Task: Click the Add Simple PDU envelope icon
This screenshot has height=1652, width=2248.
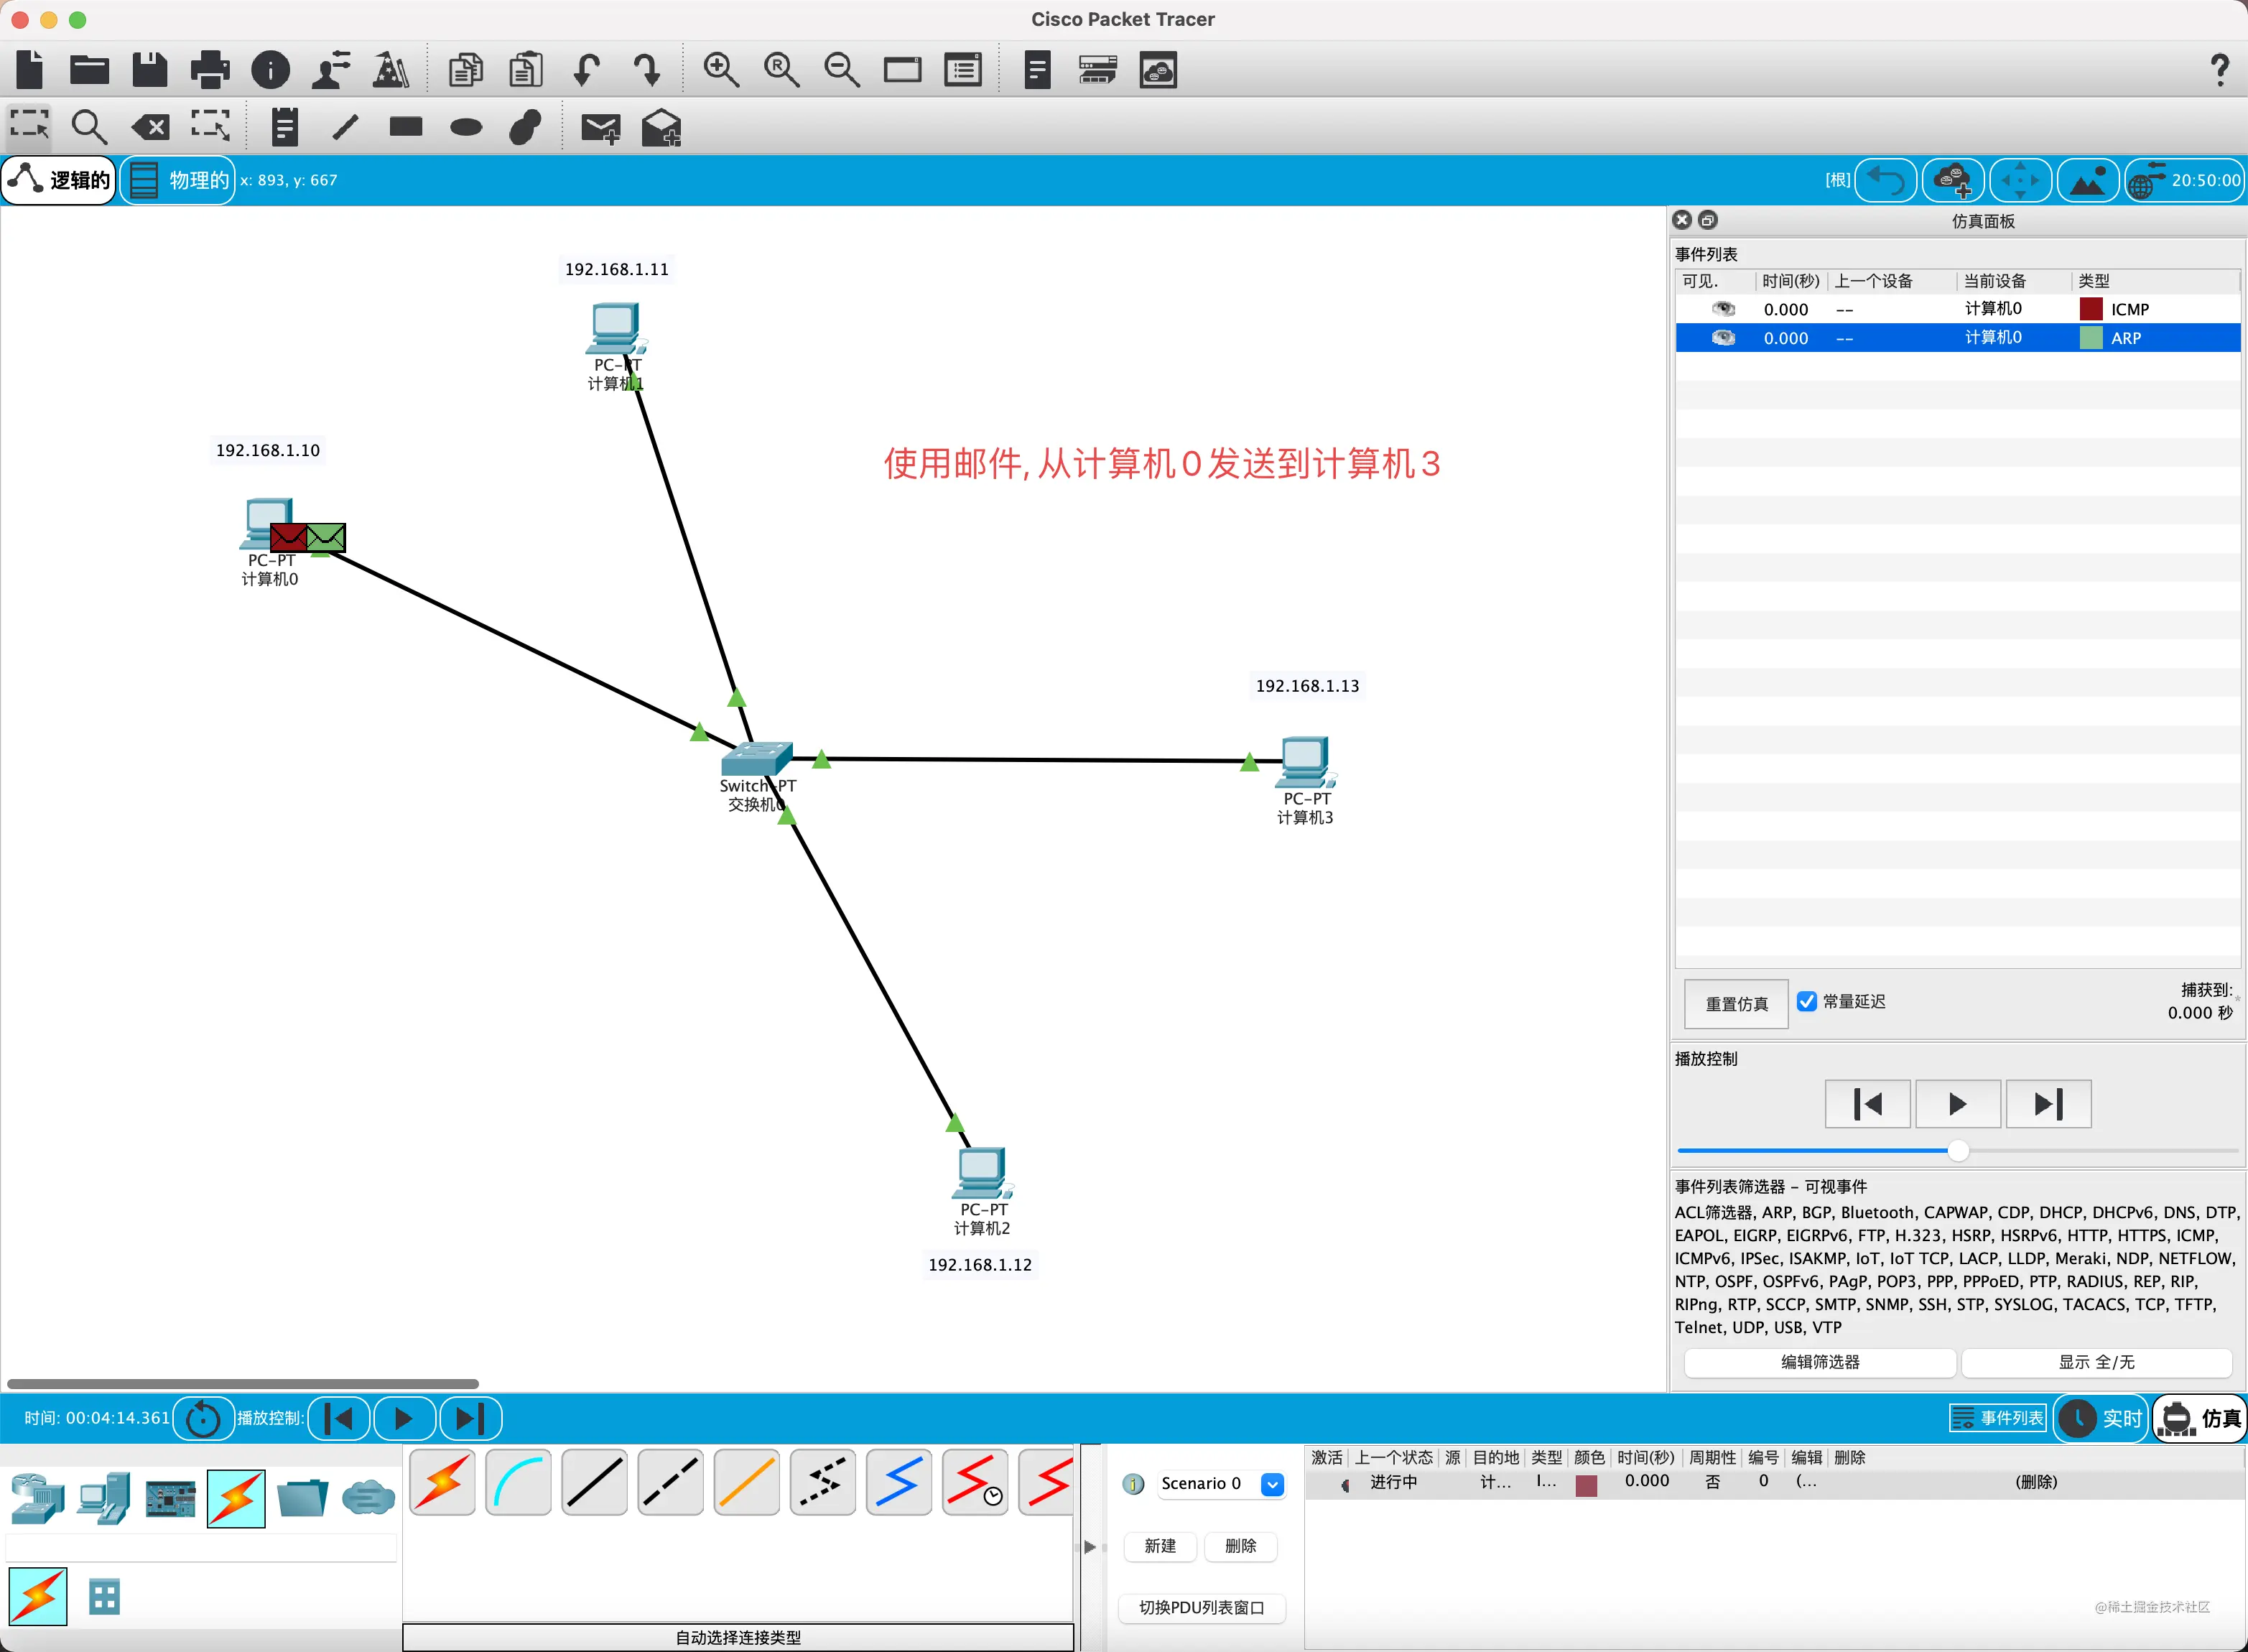Action: tap(601, 128)
